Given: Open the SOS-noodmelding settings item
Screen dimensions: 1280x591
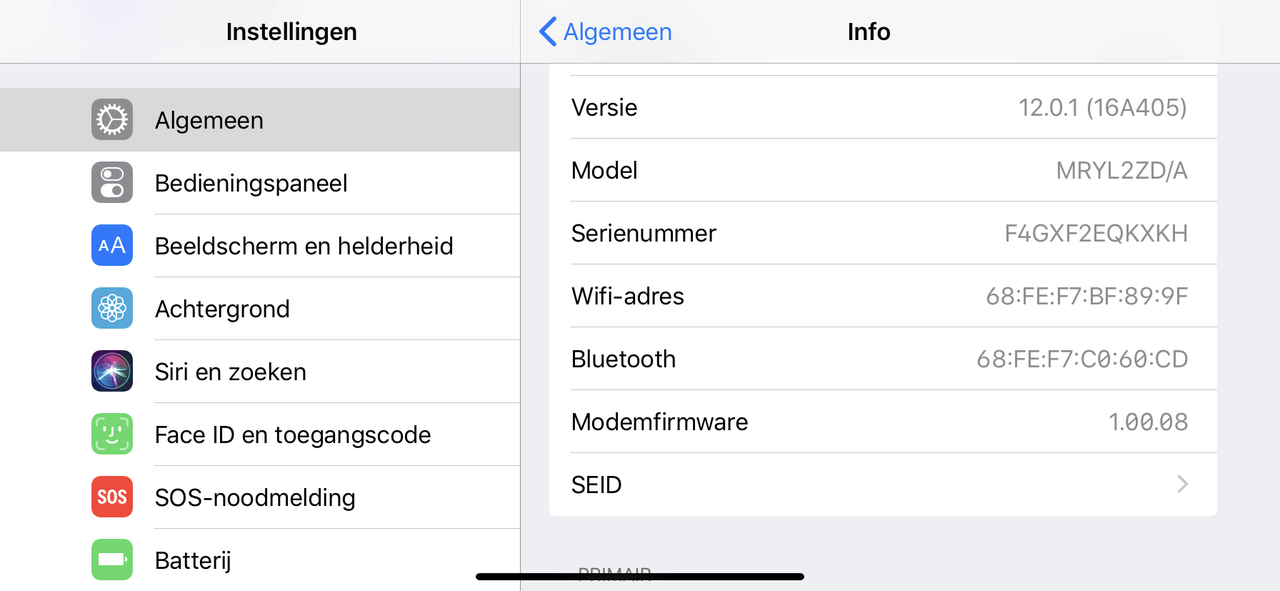Looking at the screenshot, I should point(260,497).
